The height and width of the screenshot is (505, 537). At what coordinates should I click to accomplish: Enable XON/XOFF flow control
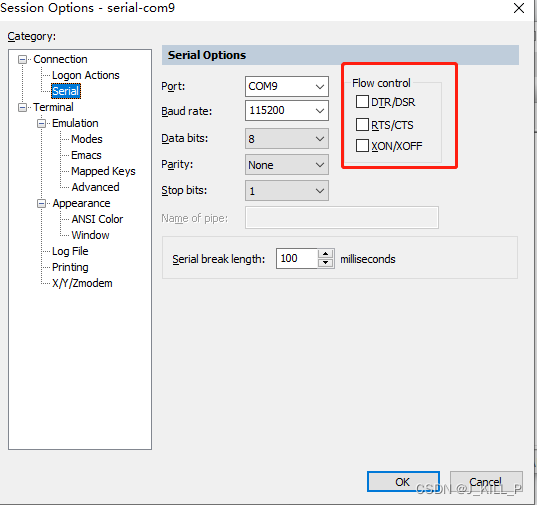point(362,146)
